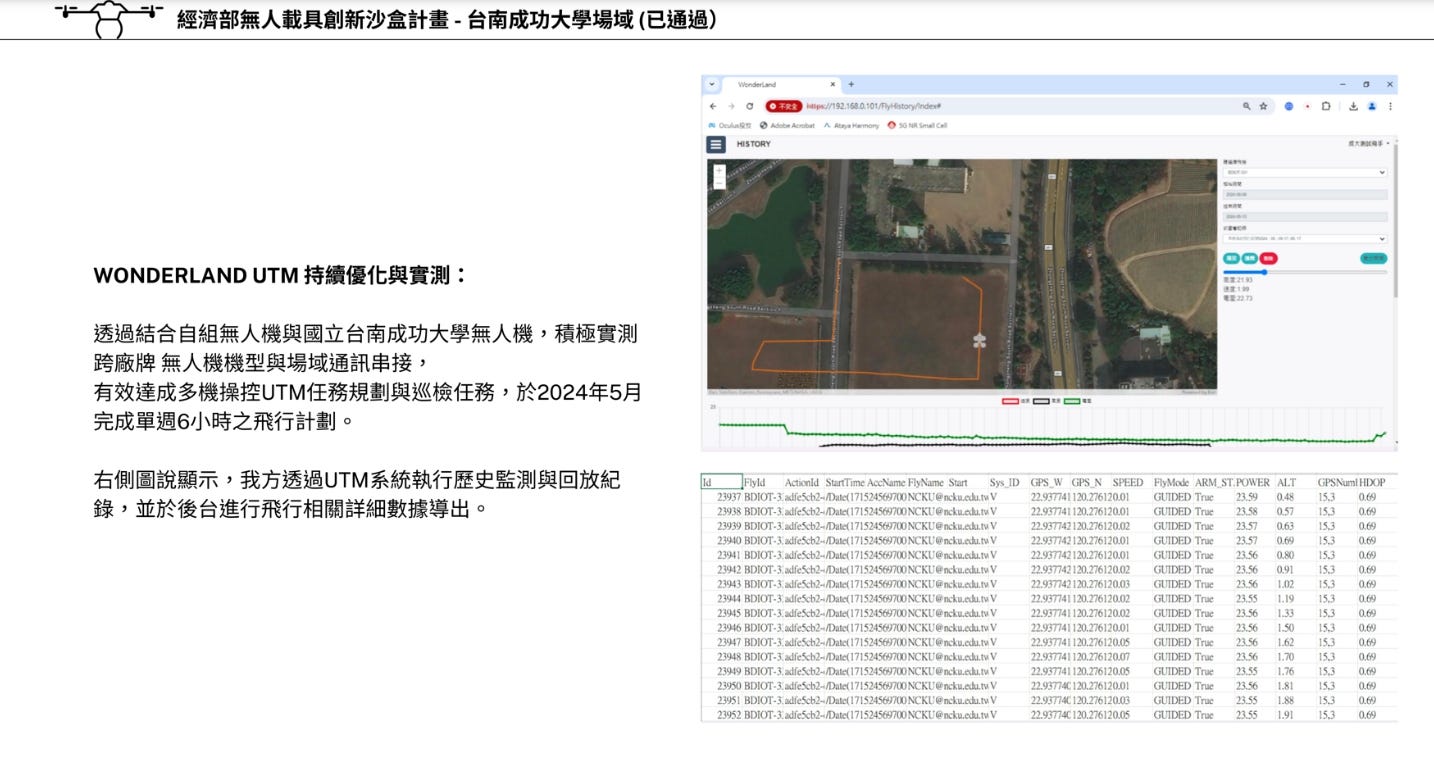
Task: Open the browser three-dot menu
Action: point(1390,106)
